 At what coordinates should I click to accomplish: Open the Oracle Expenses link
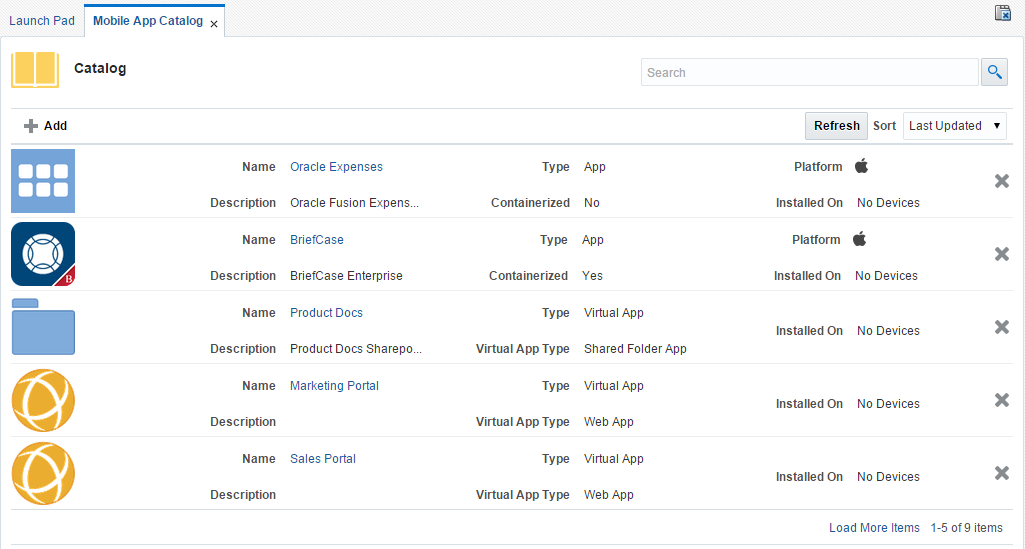coord(336,167)
